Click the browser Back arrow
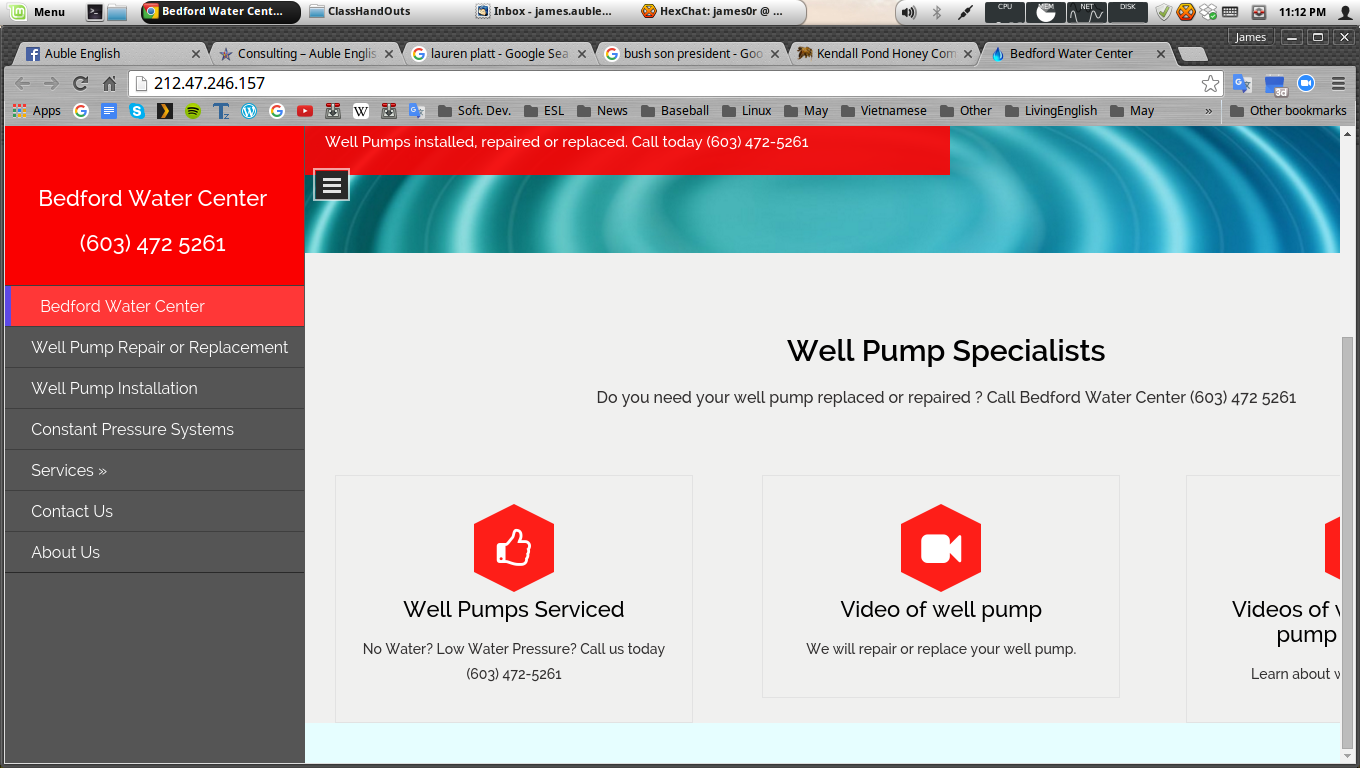 coord(22,83)
